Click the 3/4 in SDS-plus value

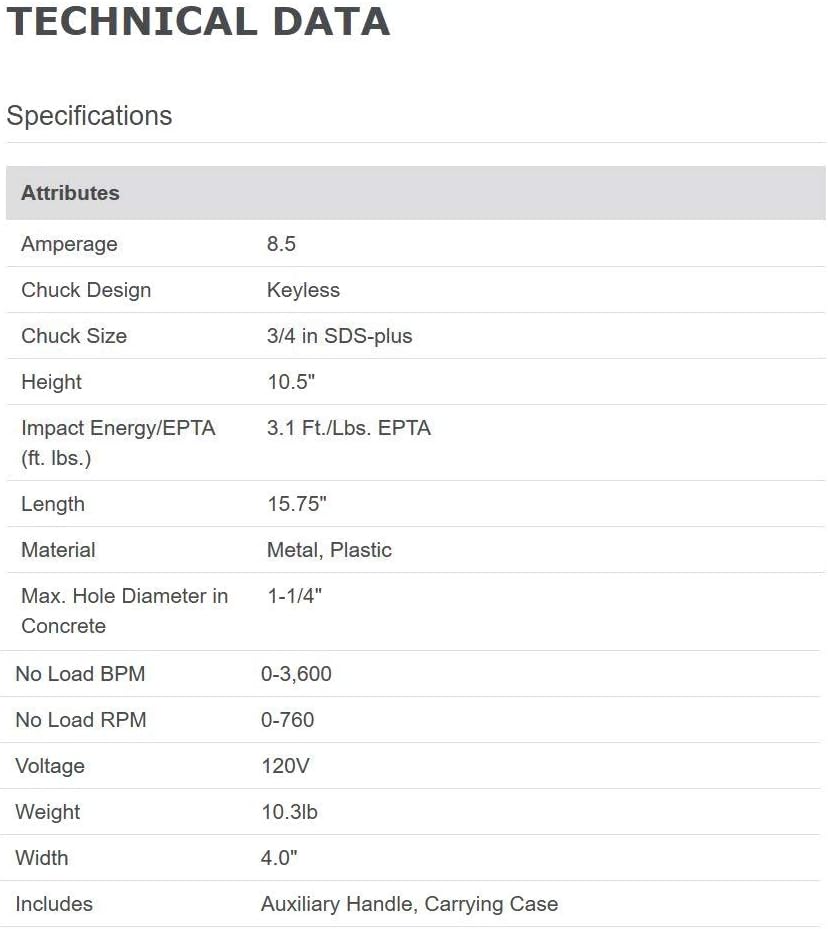[339, 336]
